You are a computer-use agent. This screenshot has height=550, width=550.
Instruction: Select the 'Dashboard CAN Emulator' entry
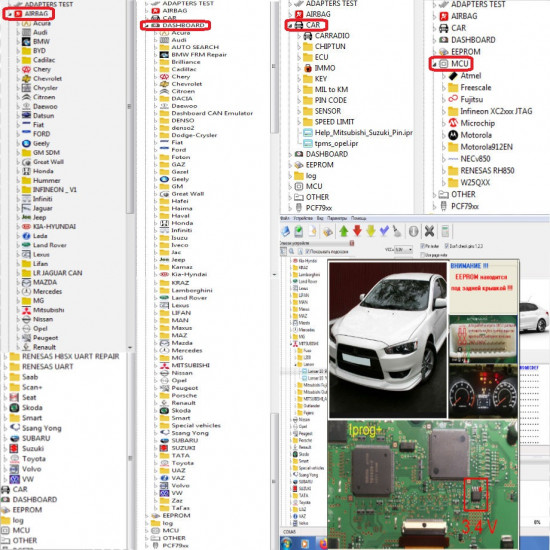207,113
